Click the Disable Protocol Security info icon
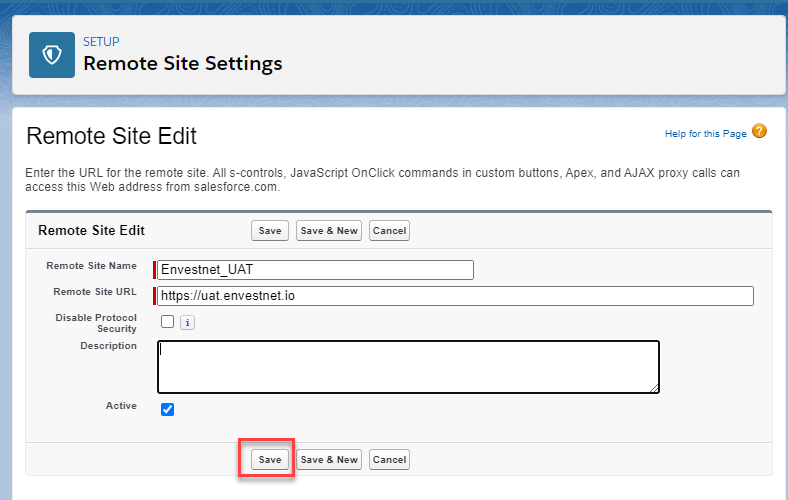The height and width of the screenshot is (500, 788). pyautogui.click(x=187, y=323)
